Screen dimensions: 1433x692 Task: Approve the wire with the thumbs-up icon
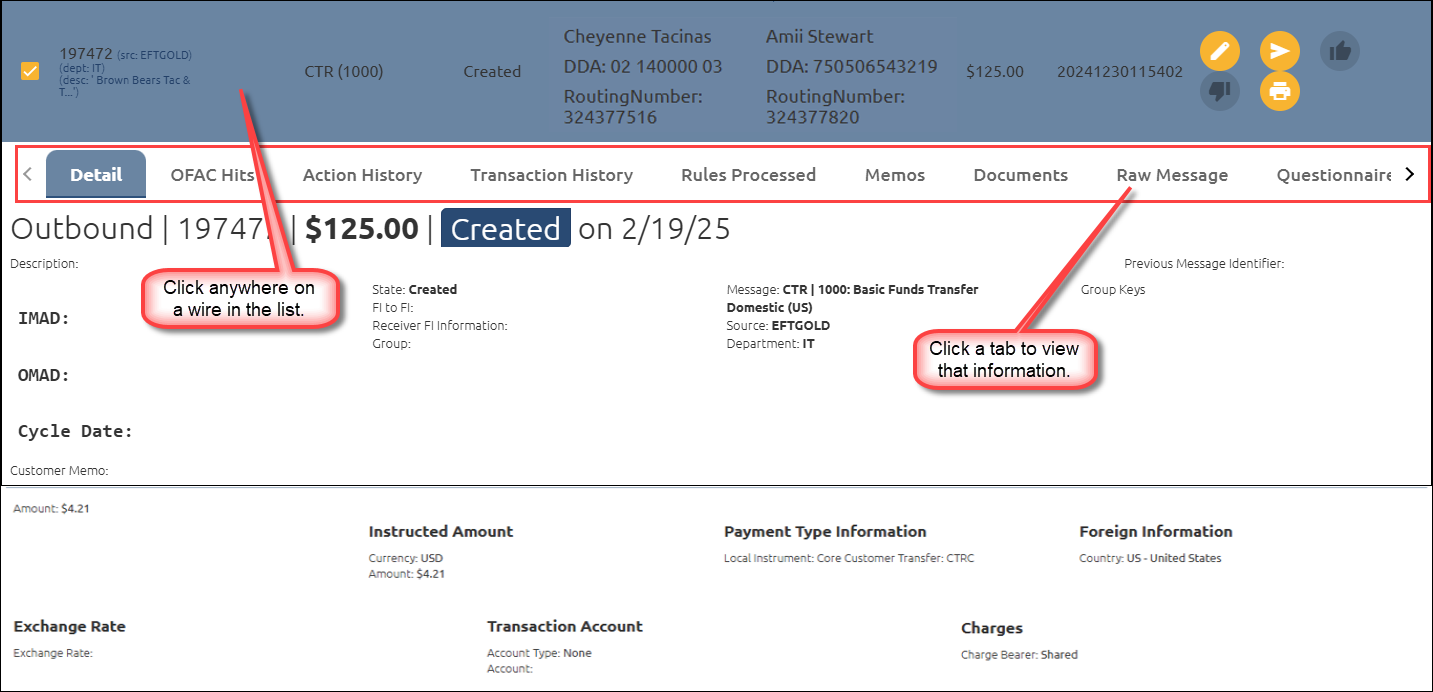1339,51
